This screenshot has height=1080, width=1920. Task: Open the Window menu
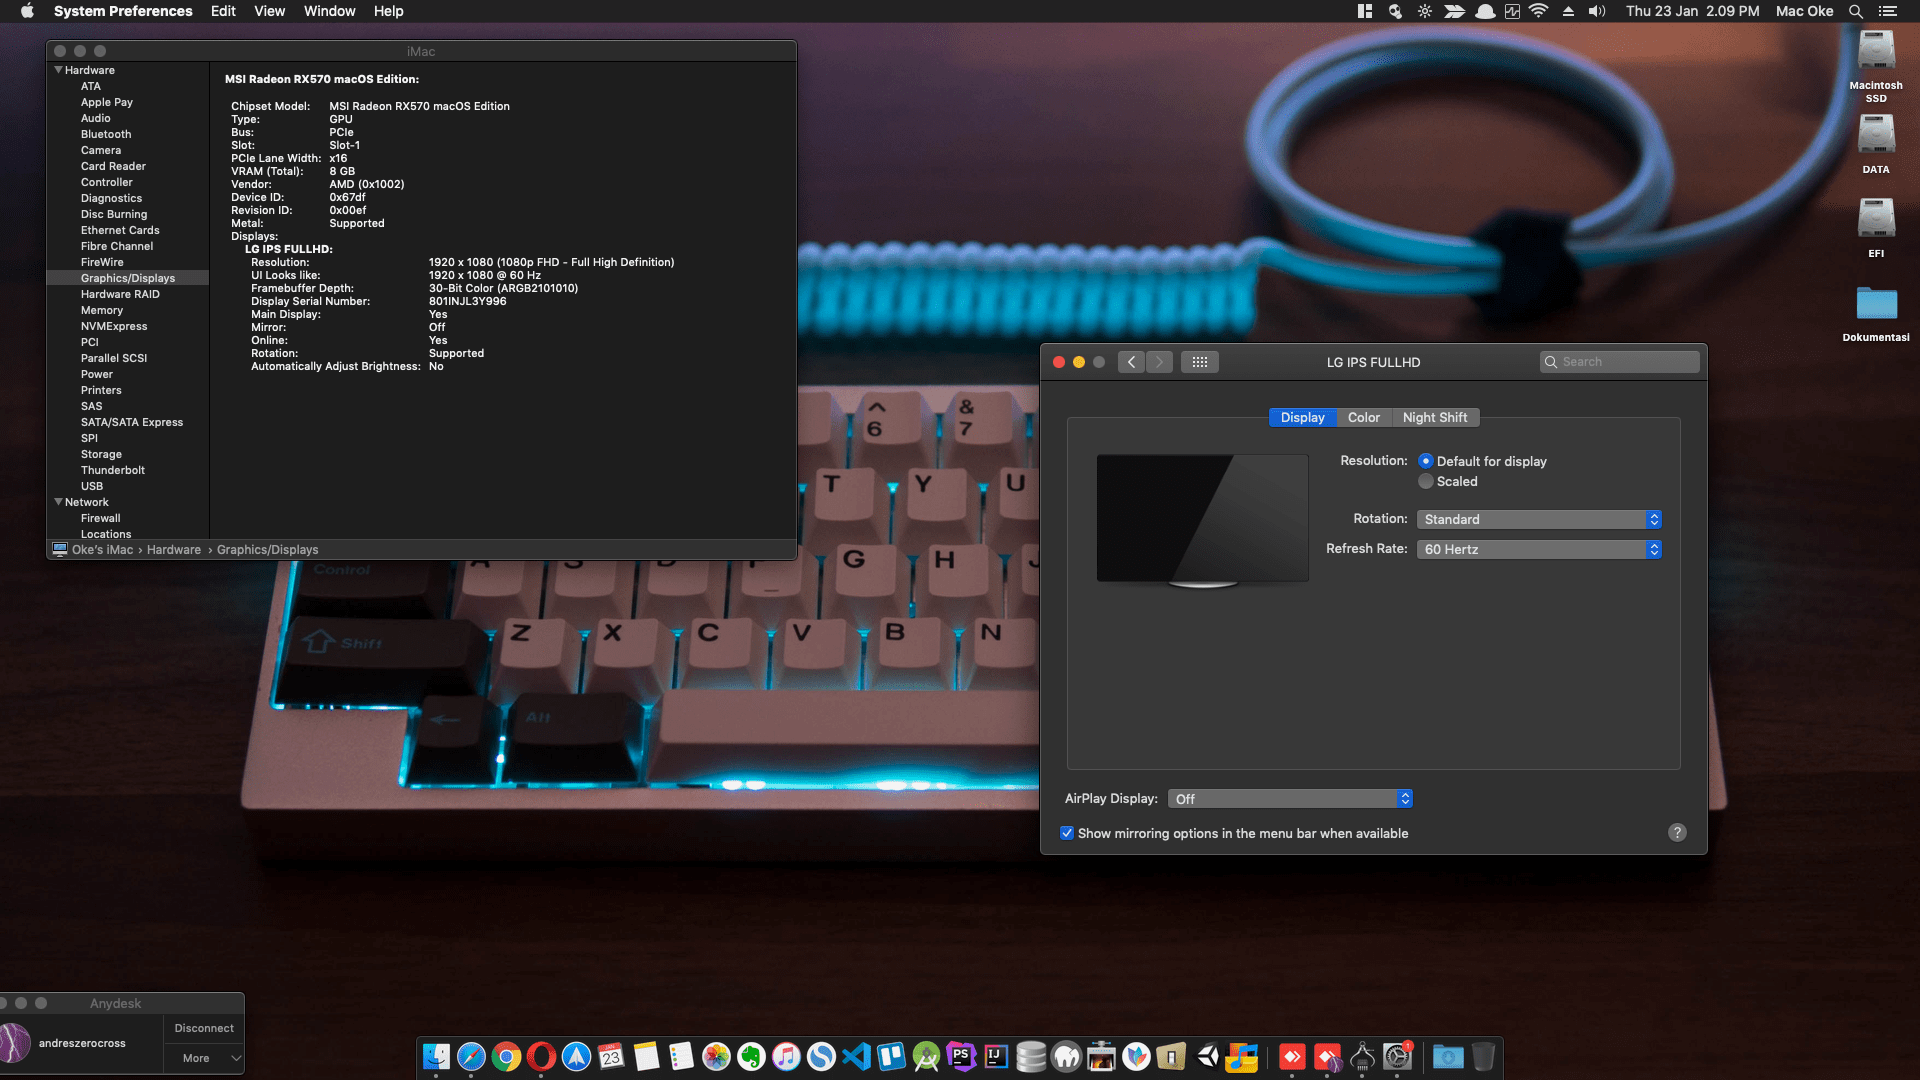pyautogui.click(x=329, y=11)
